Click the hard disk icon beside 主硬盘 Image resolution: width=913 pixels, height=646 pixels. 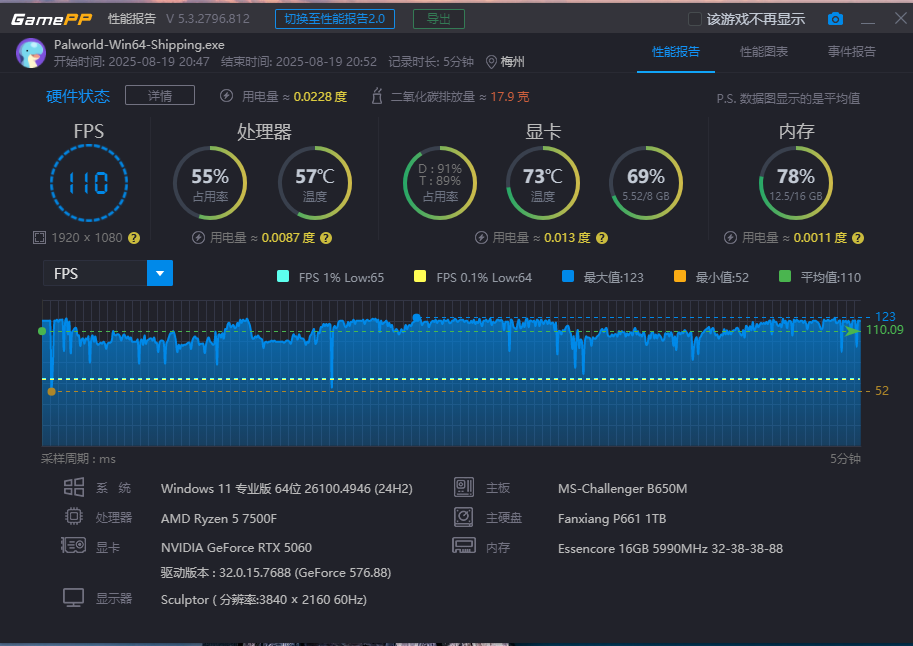[464, 517]
